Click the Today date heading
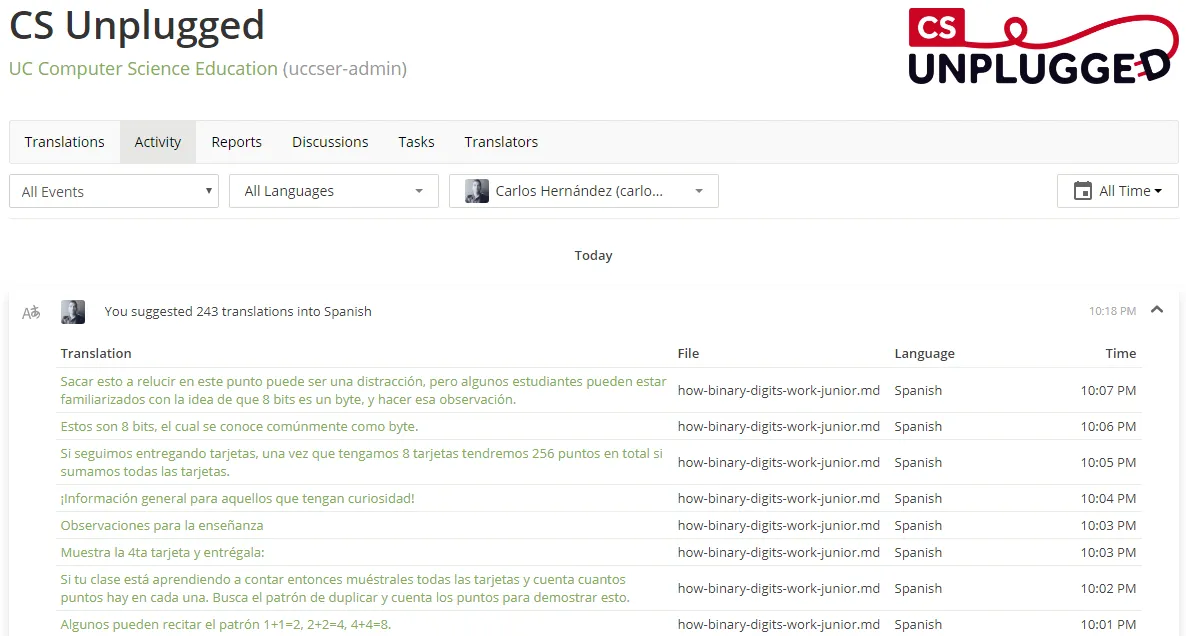Screen dimensions: 1186x636 click(593, 256)
